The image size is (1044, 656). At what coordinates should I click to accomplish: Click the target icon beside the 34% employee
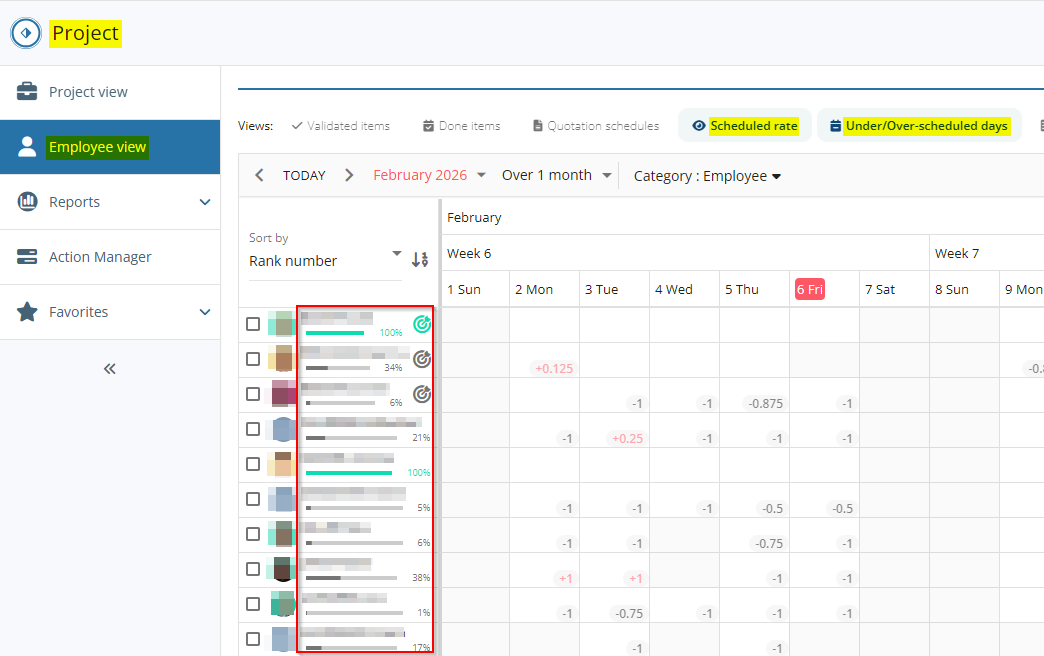[x=422, y=359]
